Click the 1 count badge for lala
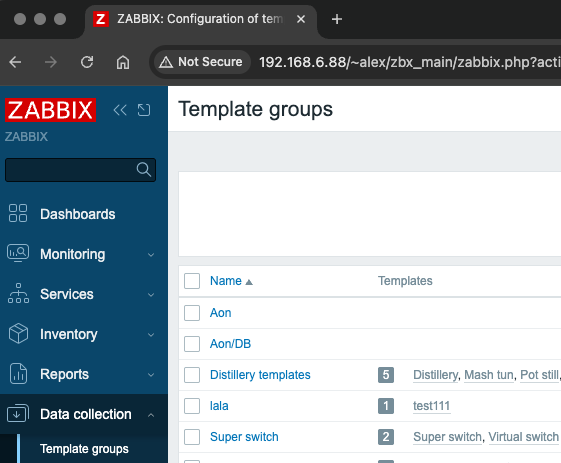 coord(386,406)
